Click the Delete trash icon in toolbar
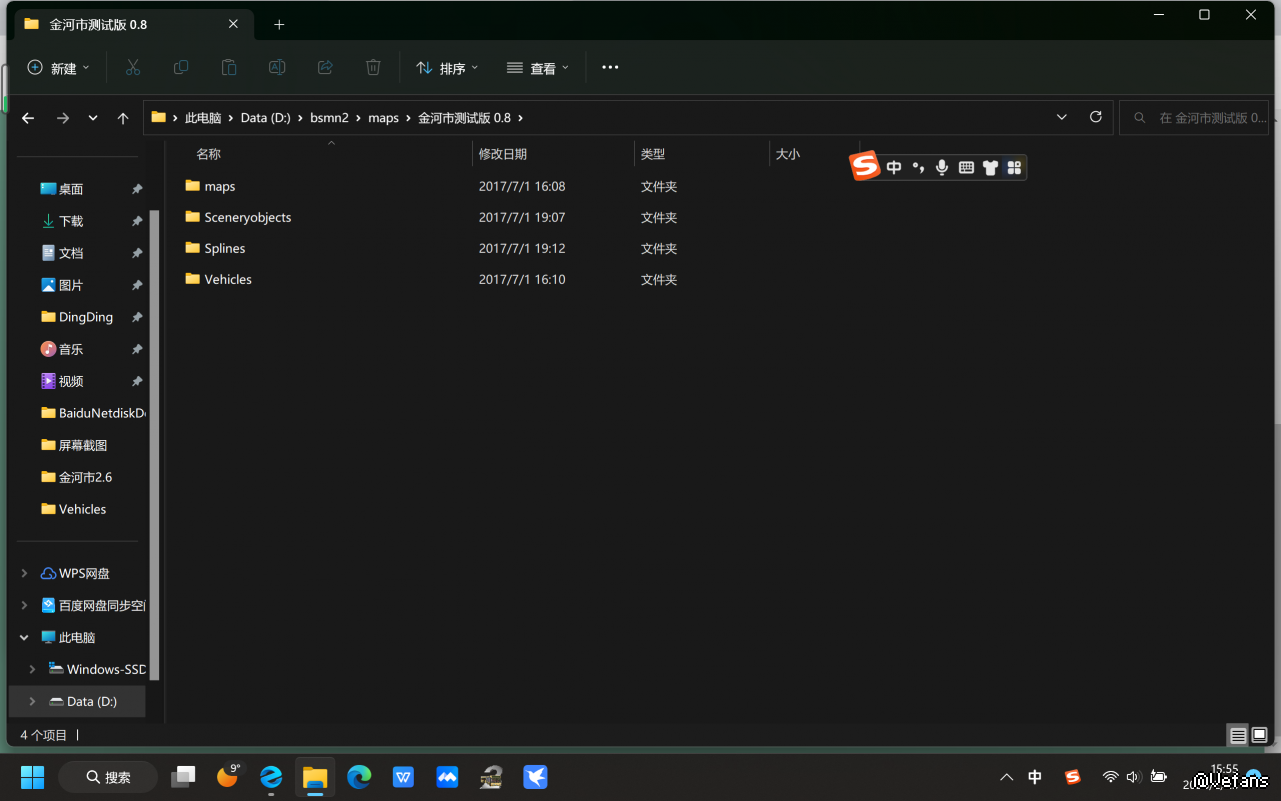This screenshot has width=1281, height=801. 373,67
